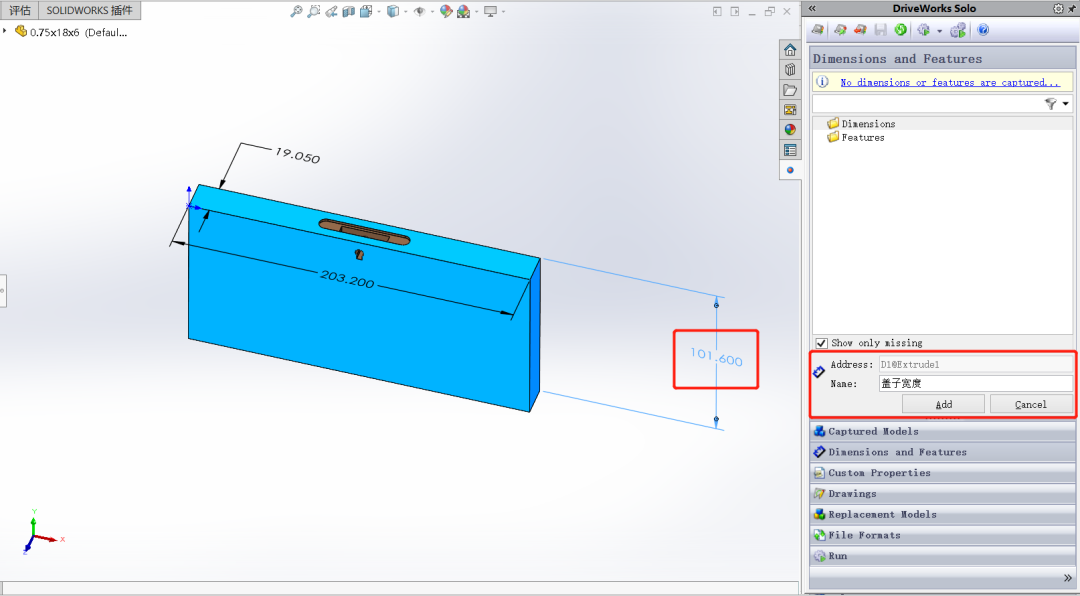Open the Apply Scene dropdown arrow

476,12
